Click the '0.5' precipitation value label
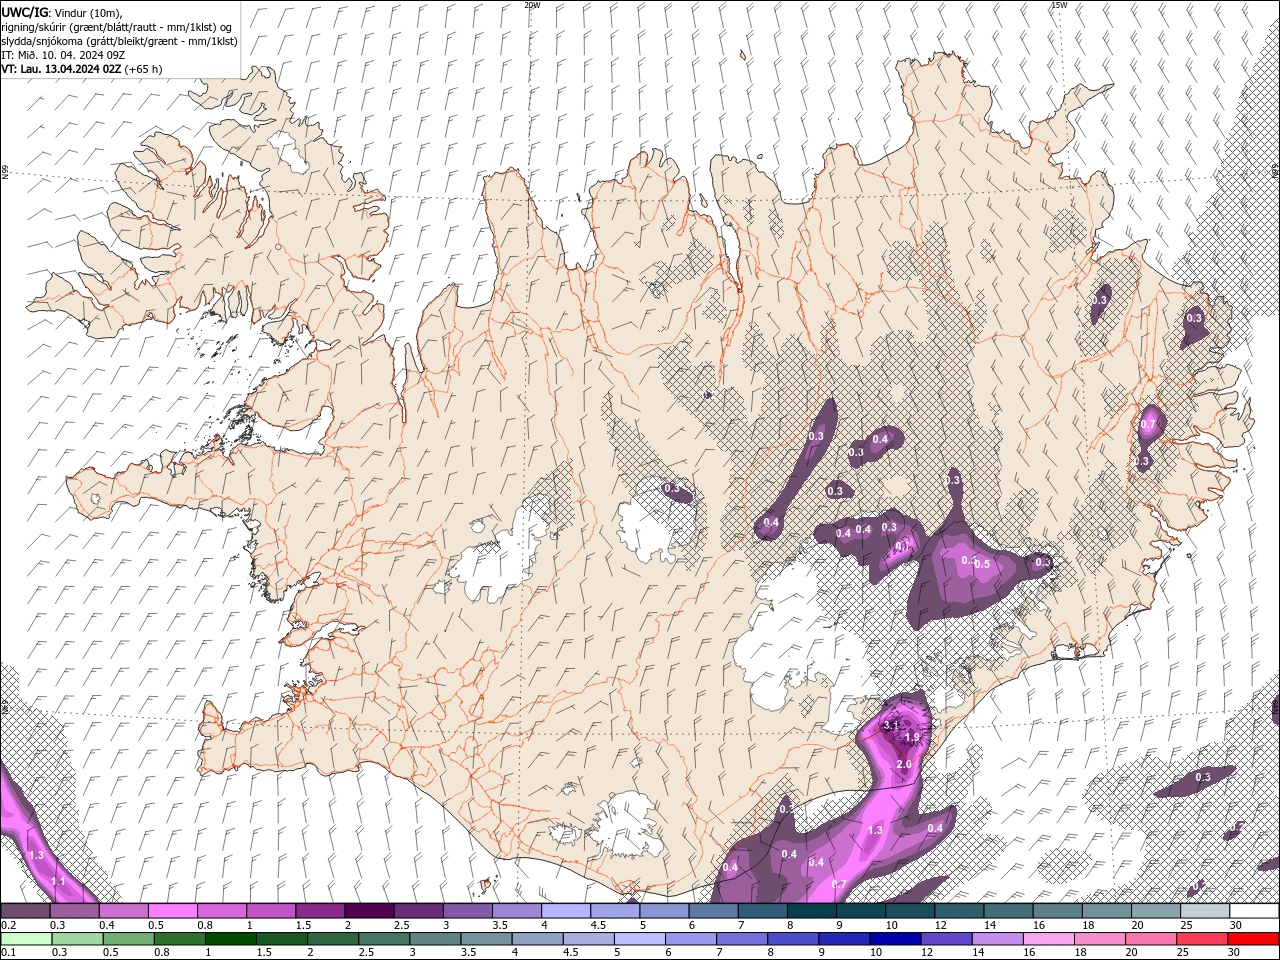 coord(982,564)
